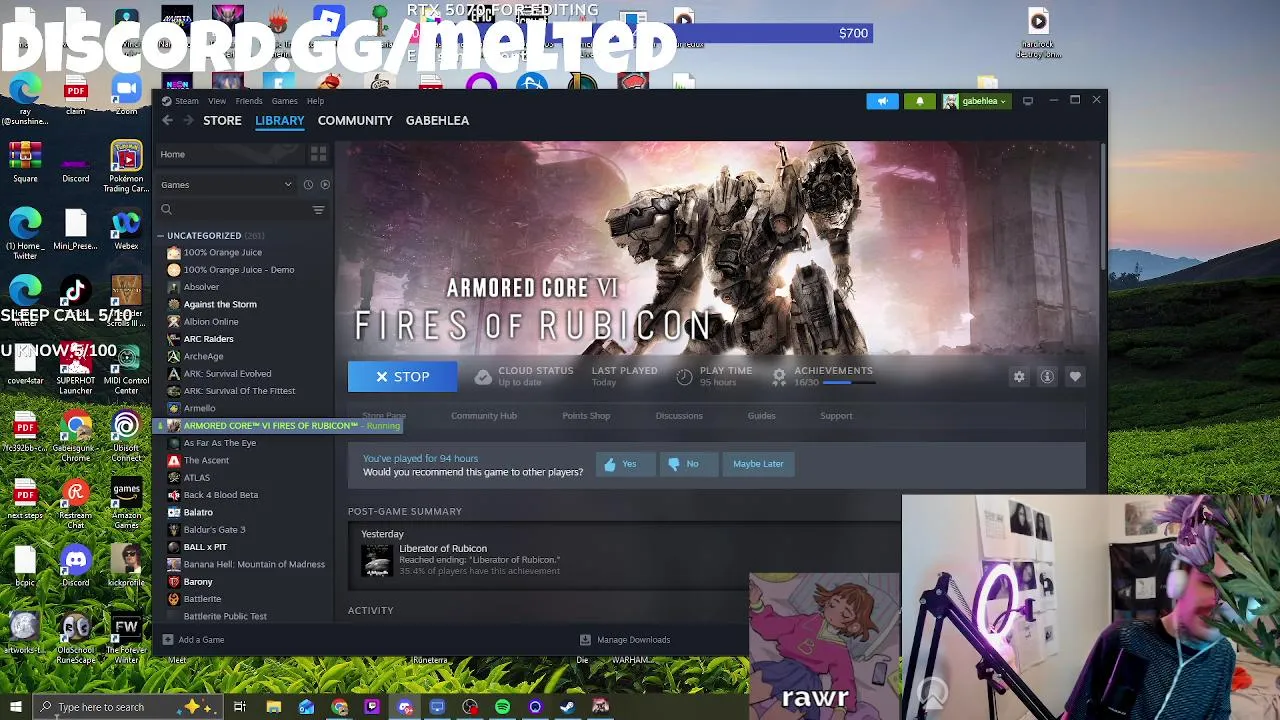Open the gabehlea account dropdown
The image size is (1280, 720).
975,101
